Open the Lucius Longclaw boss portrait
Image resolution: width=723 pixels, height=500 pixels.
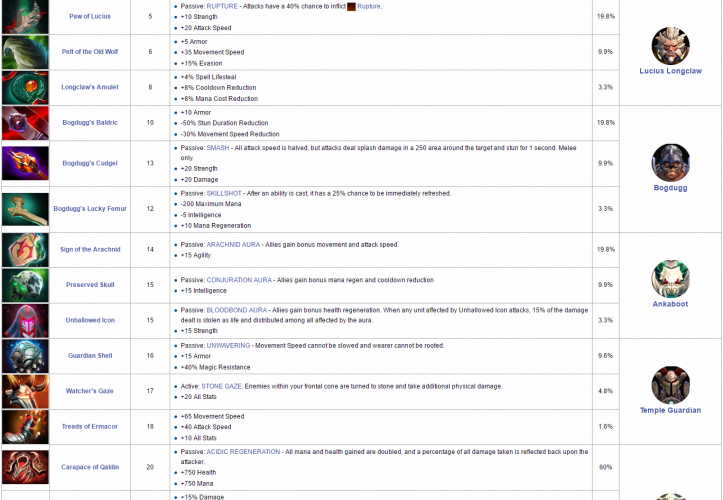click(x=670, y=46)
